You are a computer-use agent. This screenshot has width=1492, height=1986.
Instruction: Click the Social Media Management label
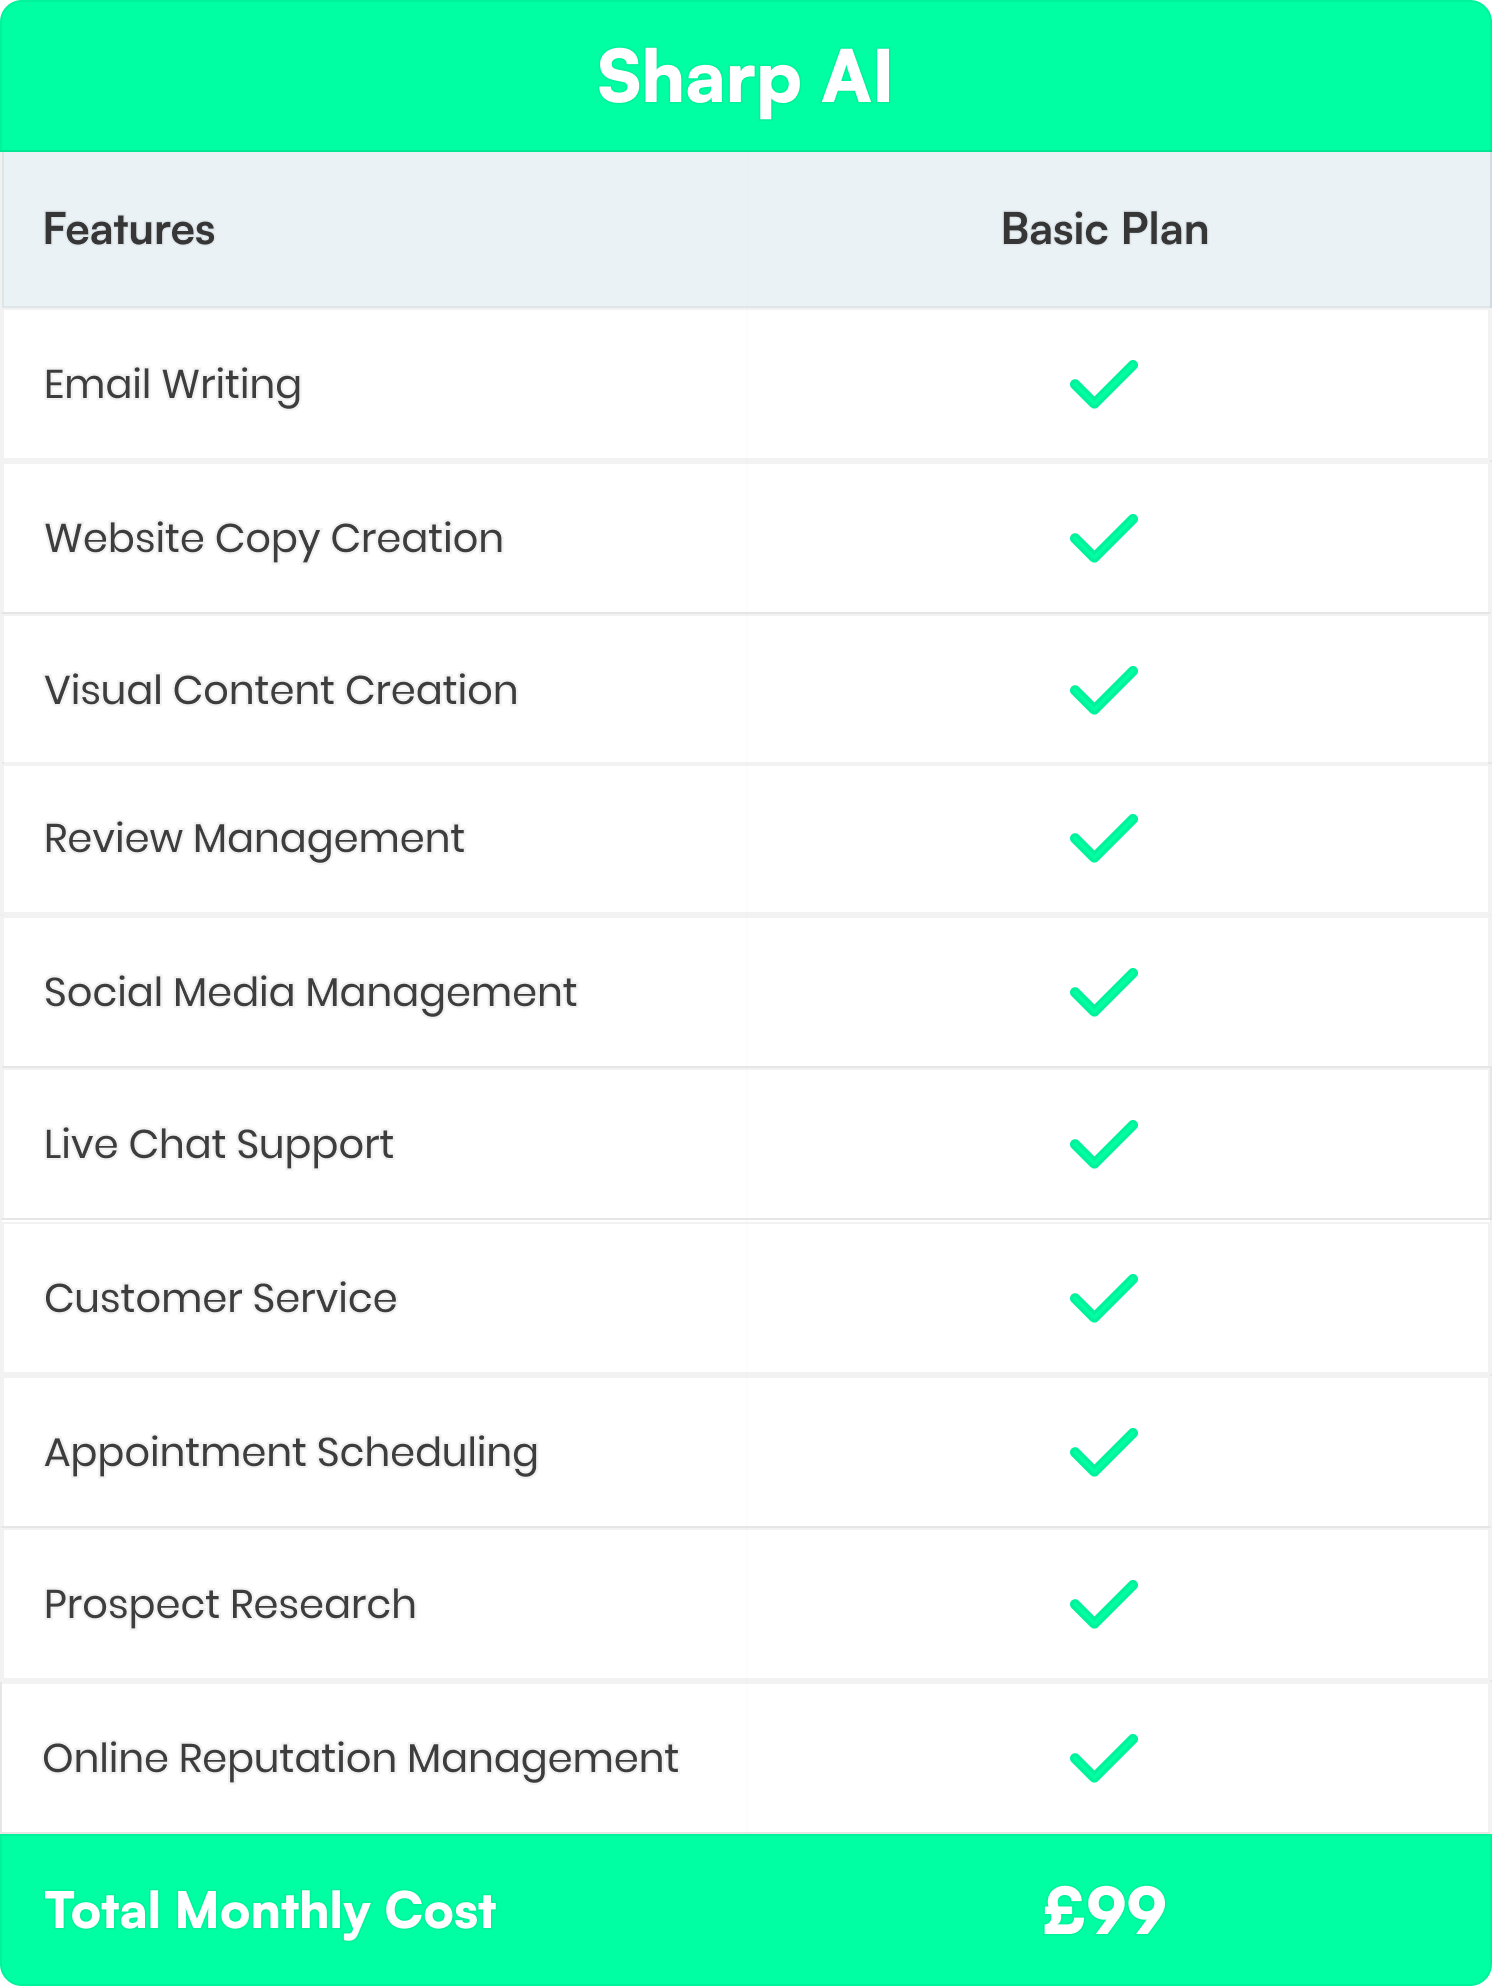[x=310, y=993]
